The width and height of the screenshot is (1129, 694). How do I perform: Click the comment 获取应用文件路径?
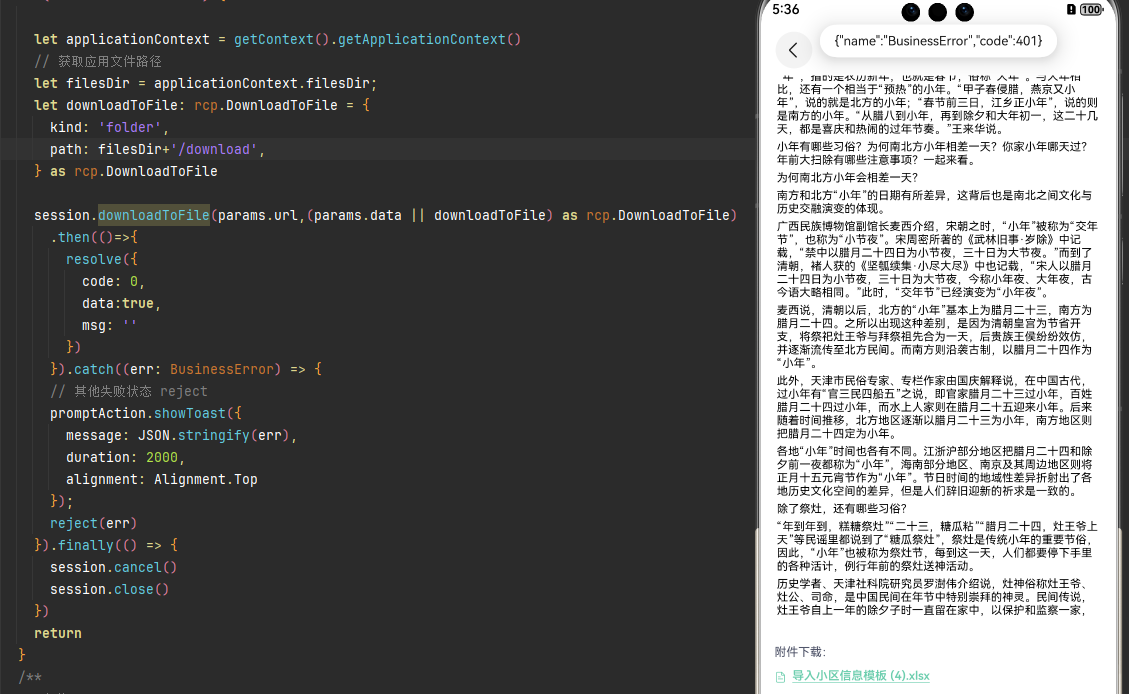(x=98, y=61)
